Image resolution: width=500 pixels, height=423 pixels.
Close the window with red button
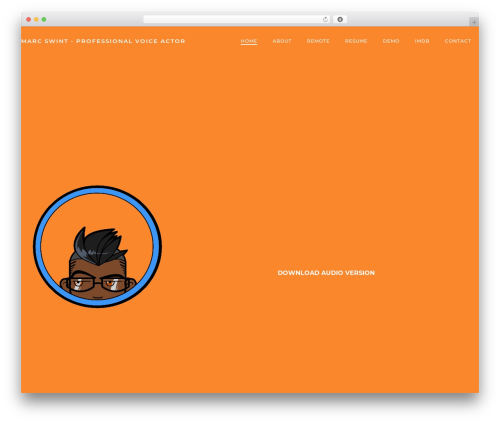(29, 19)
